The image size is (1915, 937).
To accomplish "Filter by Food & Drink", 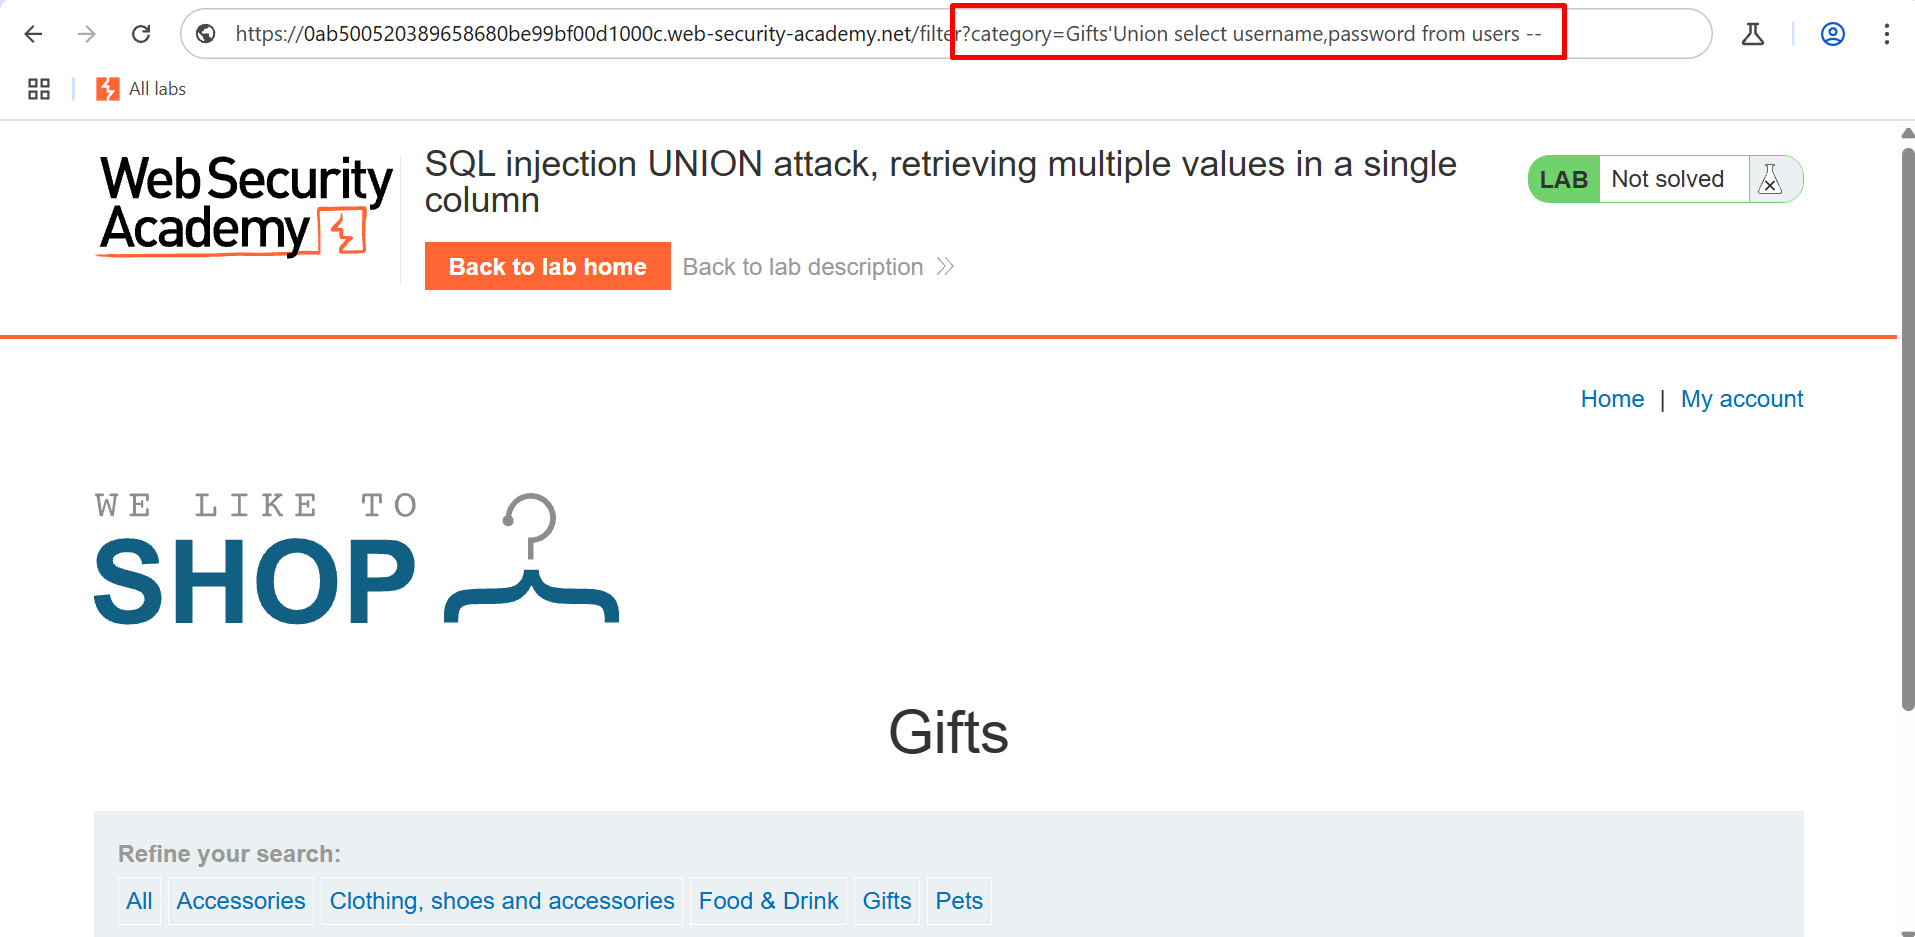I will (x=768, y=901).
